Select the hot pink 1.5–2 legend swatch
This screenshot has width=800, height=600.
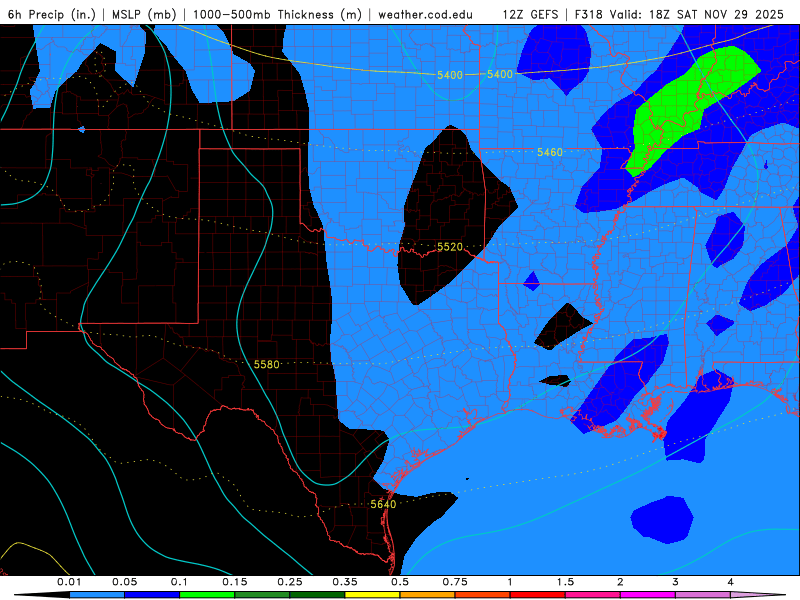pyautogui.click(x=593, y=595)
